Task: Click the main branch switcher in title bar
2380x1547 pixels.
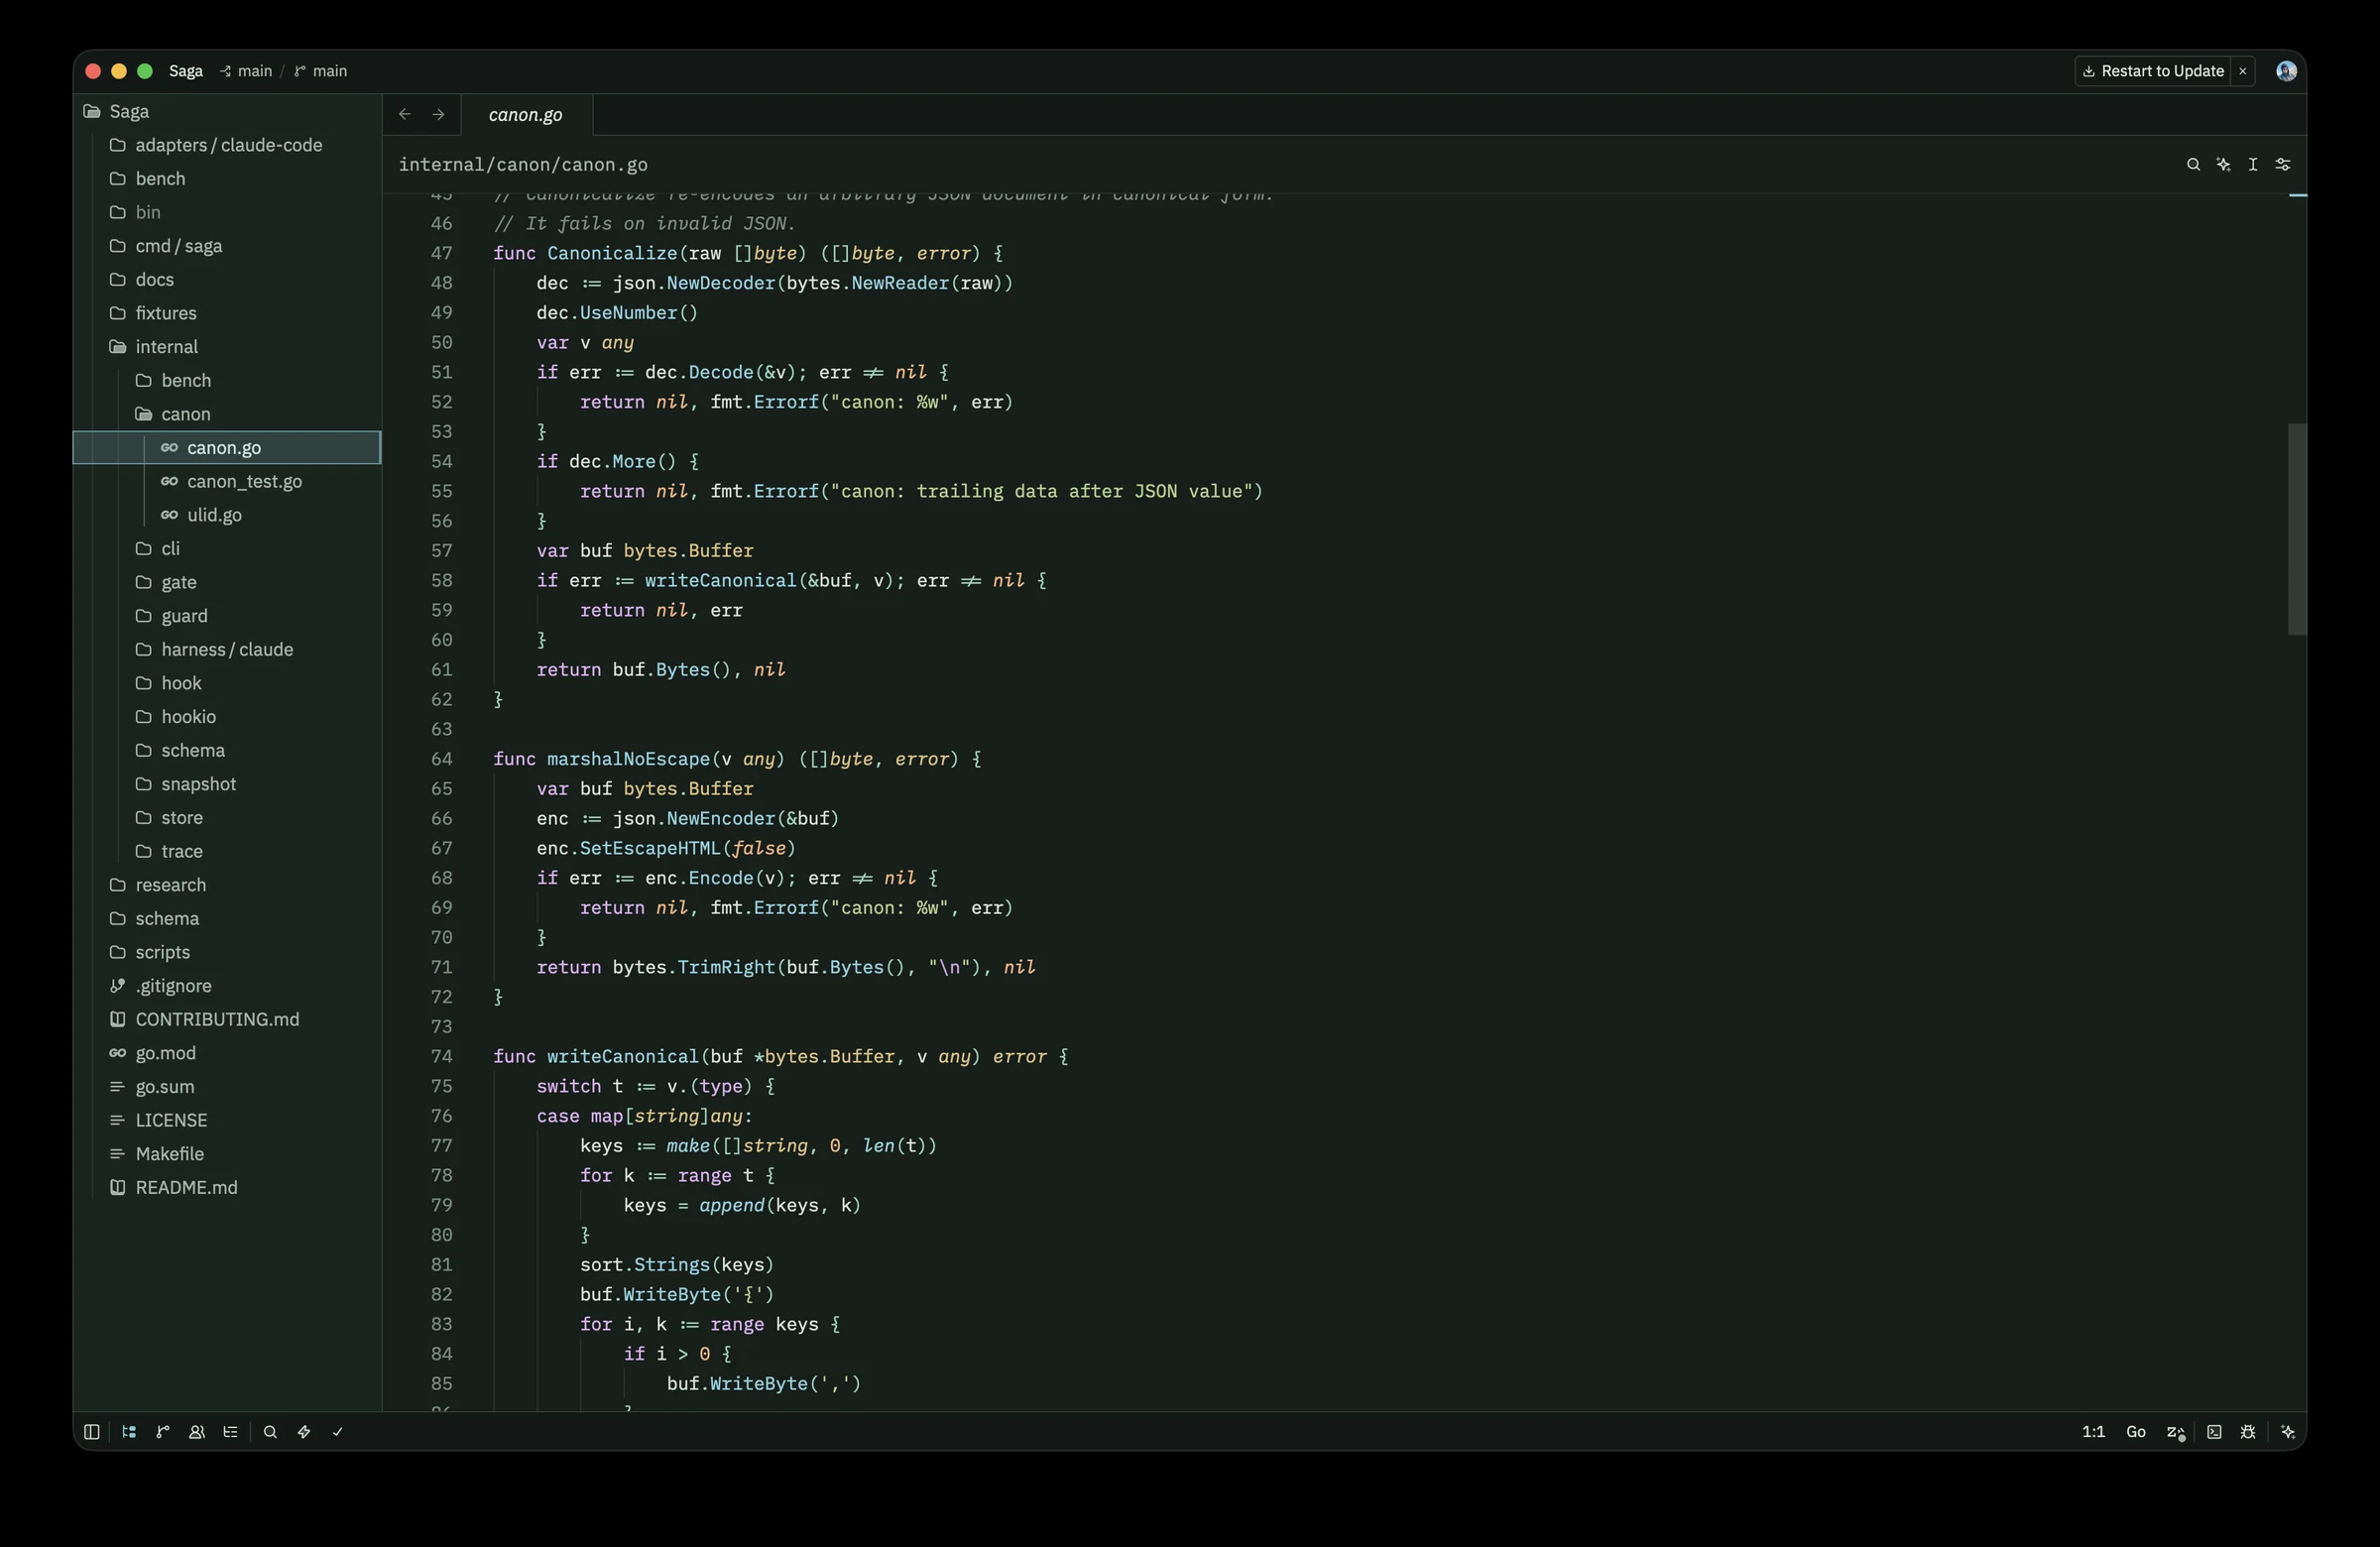Action: [x=321, y=71]
